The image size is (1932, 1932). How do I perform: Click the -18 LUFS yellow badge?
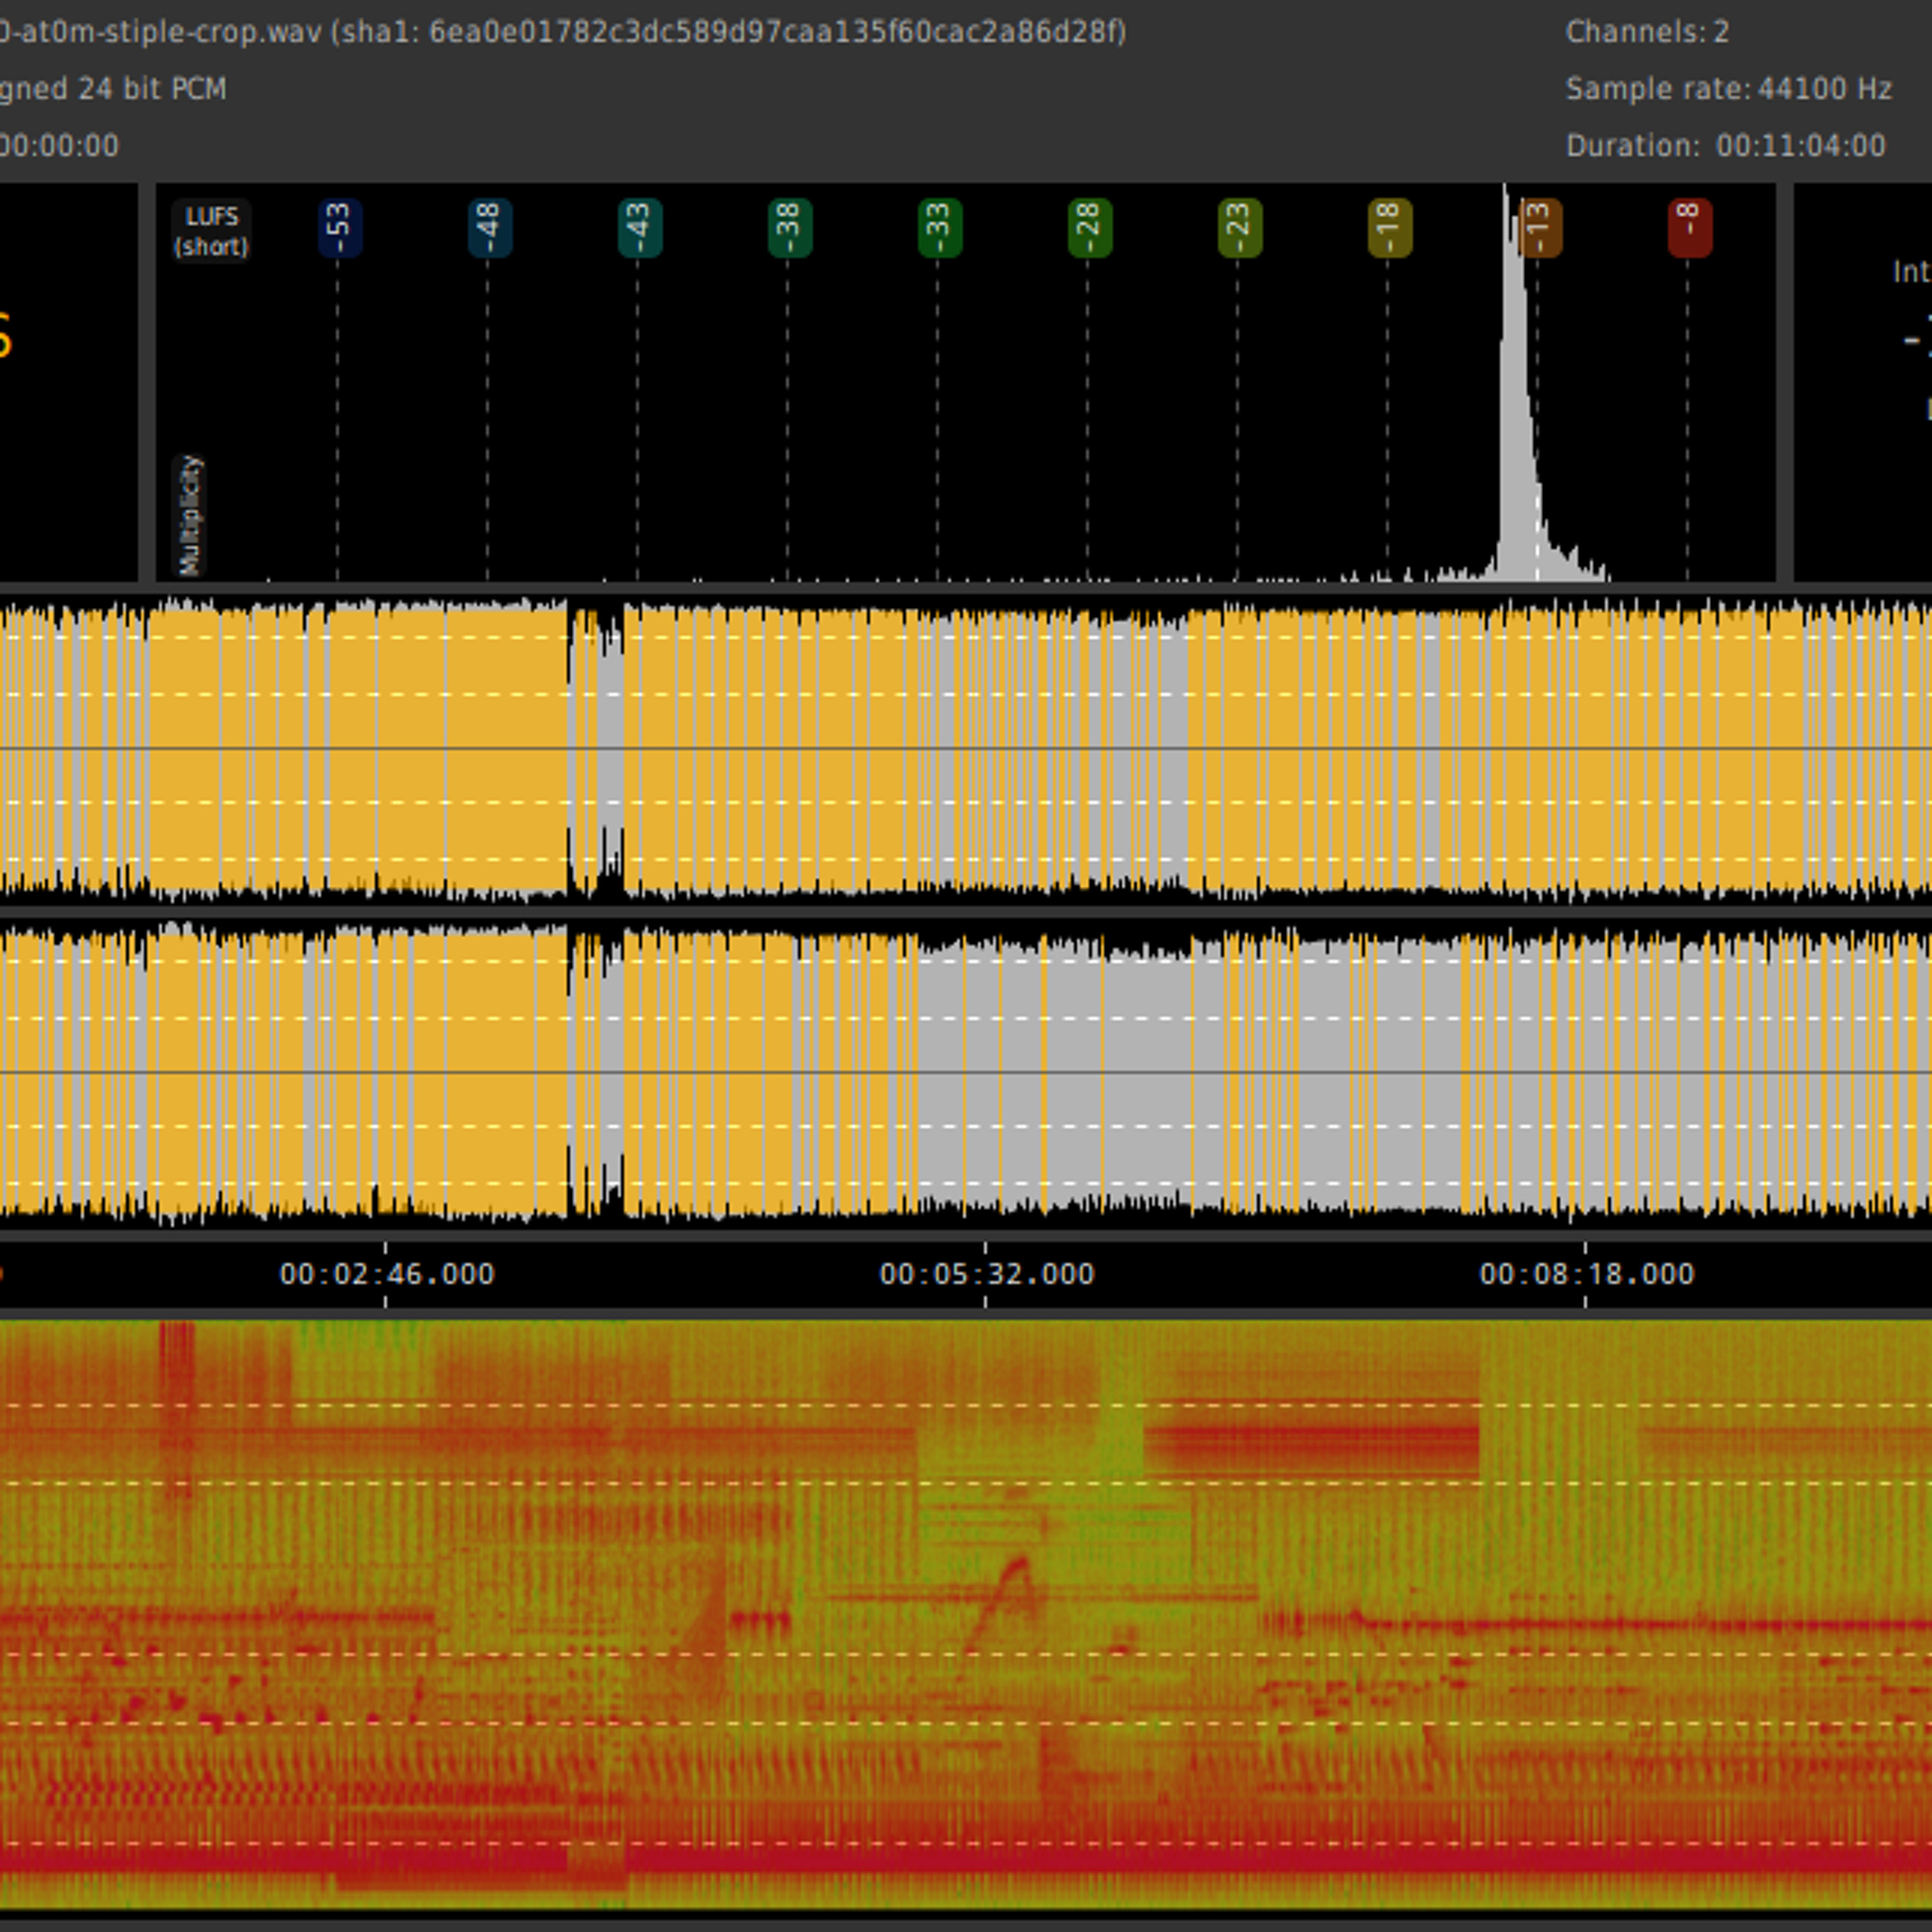tap(1389, 228)
